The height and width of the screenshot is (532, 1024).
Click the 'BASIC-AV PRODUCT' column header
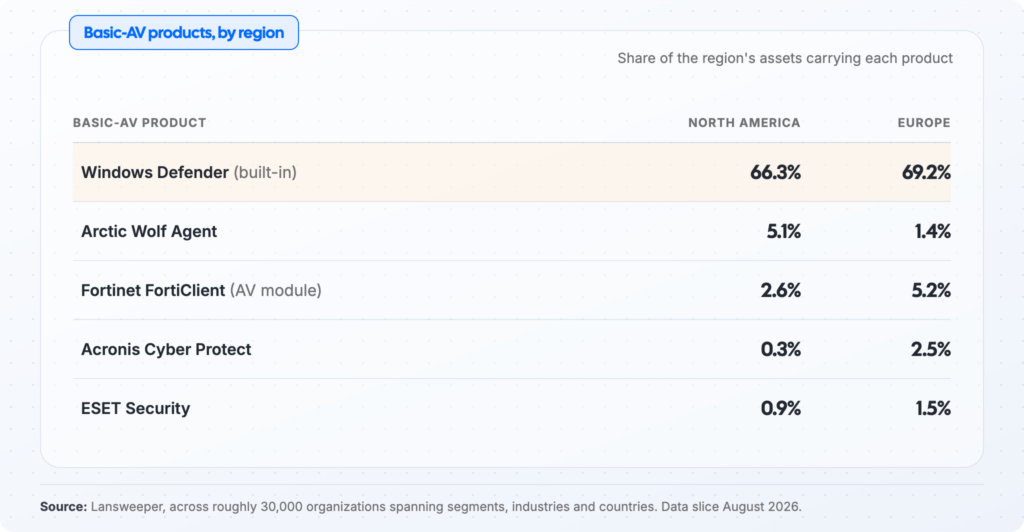pos(140,123)
